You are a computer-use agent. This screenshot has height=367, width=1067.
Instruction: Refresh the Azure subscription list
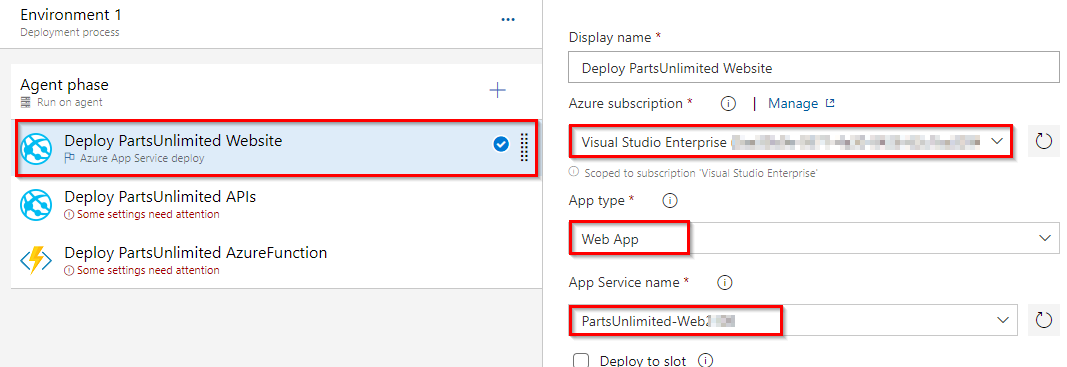click(x=1043, y=142)
